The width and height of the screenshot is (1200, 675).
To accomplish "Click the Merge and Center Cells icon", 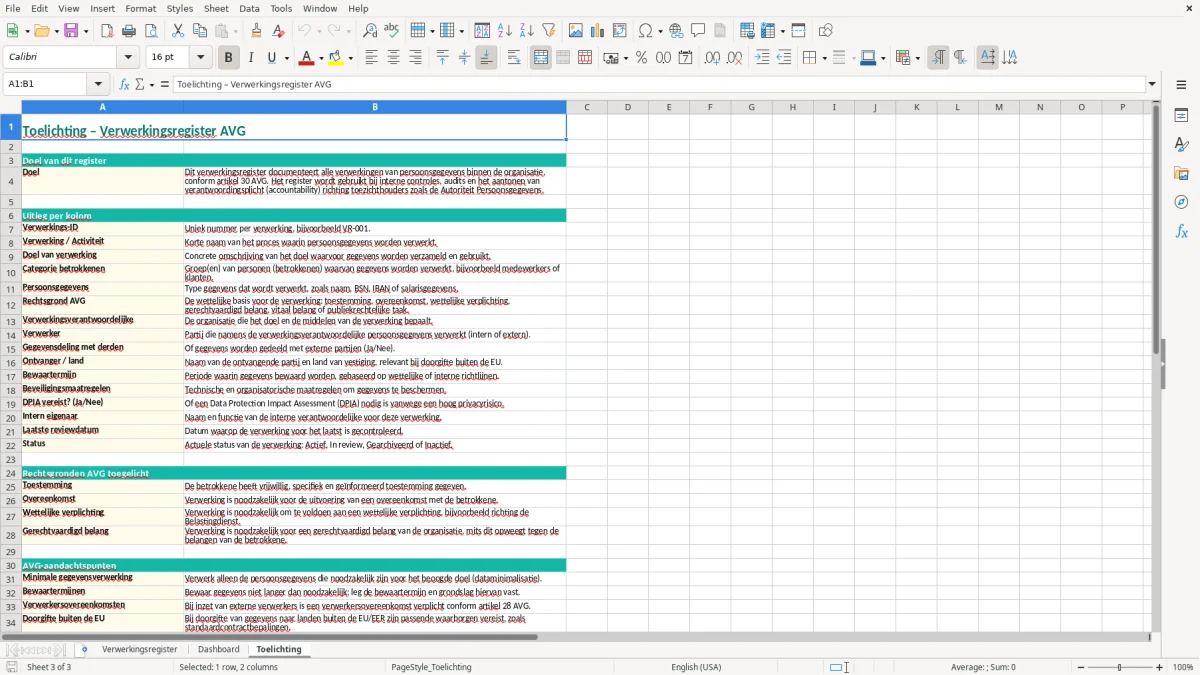I will pos(541,58).
